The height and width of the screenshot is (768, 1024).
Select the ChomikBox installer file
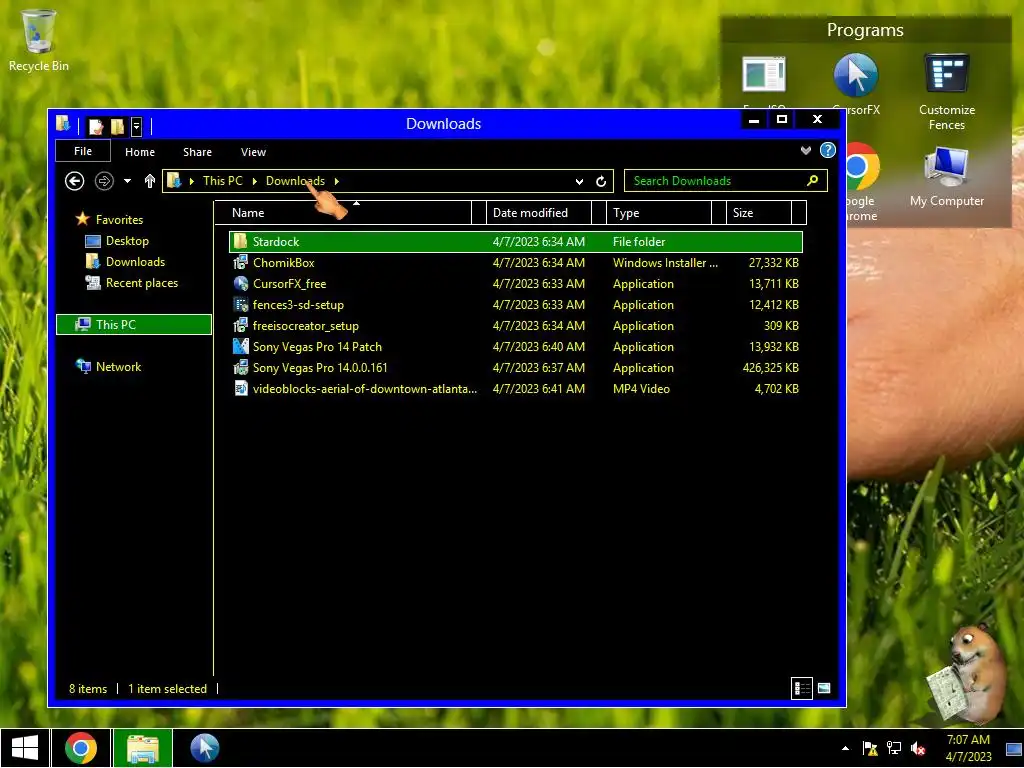click(x=515, y=263)
